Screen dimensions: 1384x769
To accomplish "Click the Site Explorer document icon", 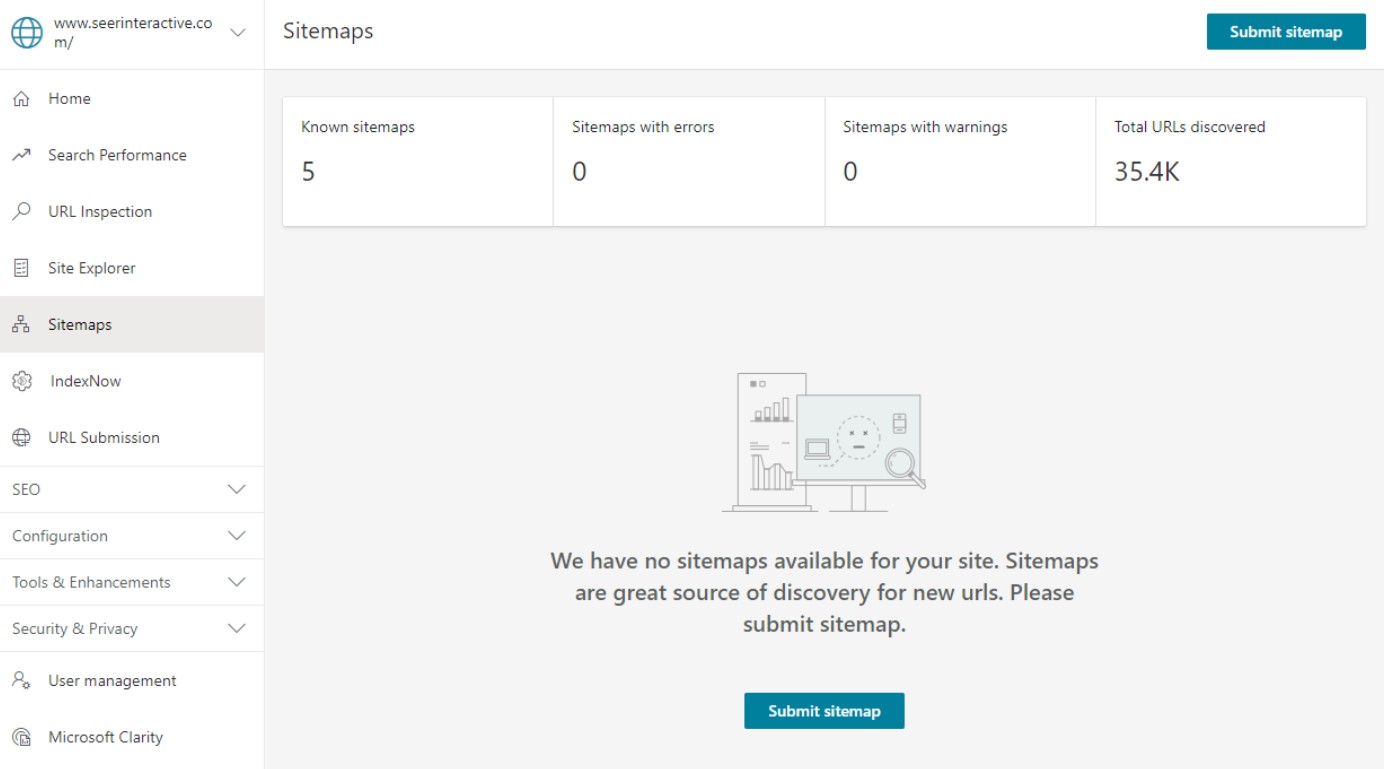I will [x=21, y=268].
